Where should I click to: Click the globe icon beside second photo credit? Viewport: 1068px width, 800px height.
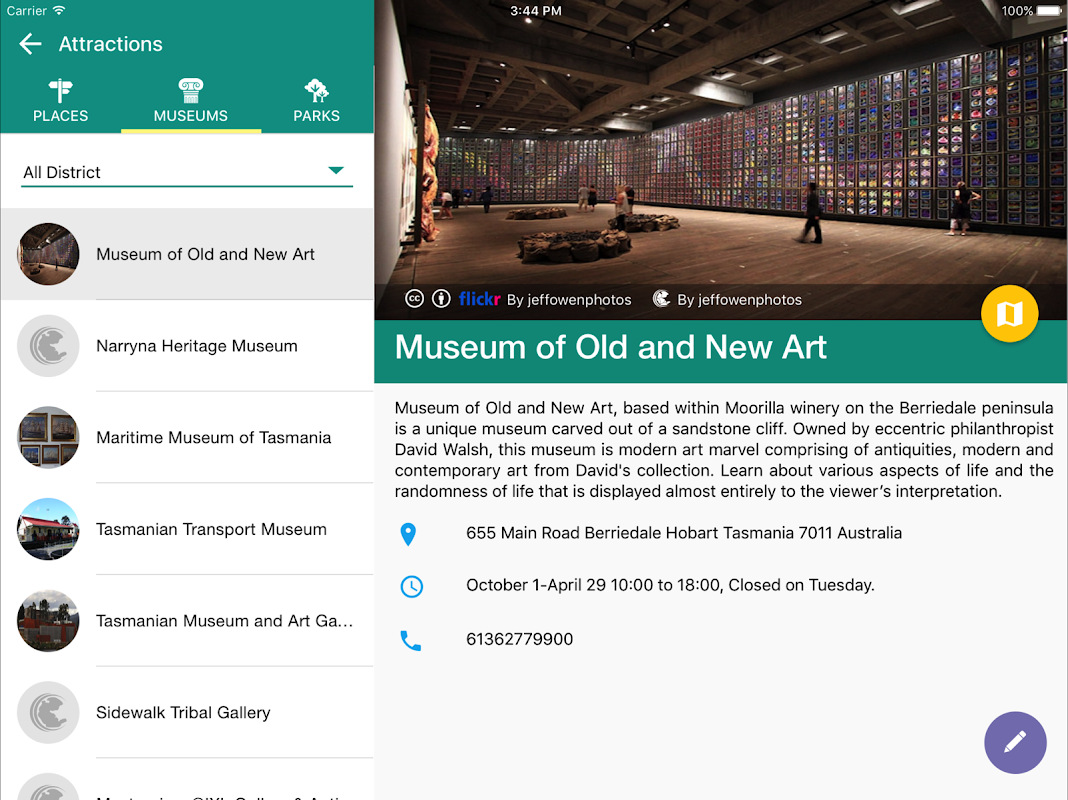pyautogui.click(x=661, y=299)
